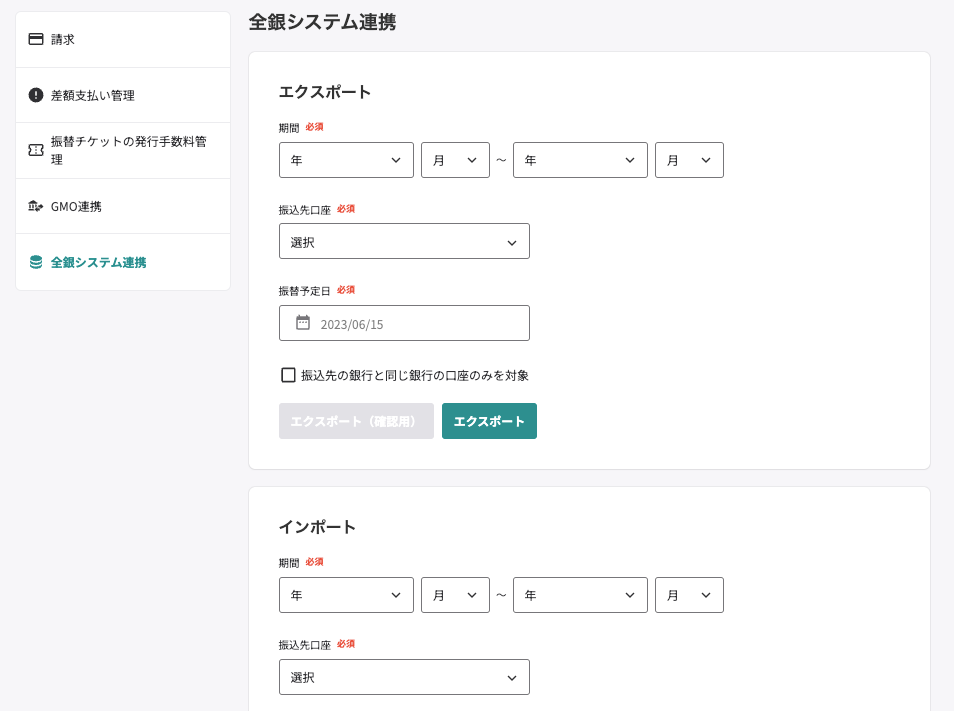
Task: Open the export end year dropdown
Action: (x=580, y=160)
